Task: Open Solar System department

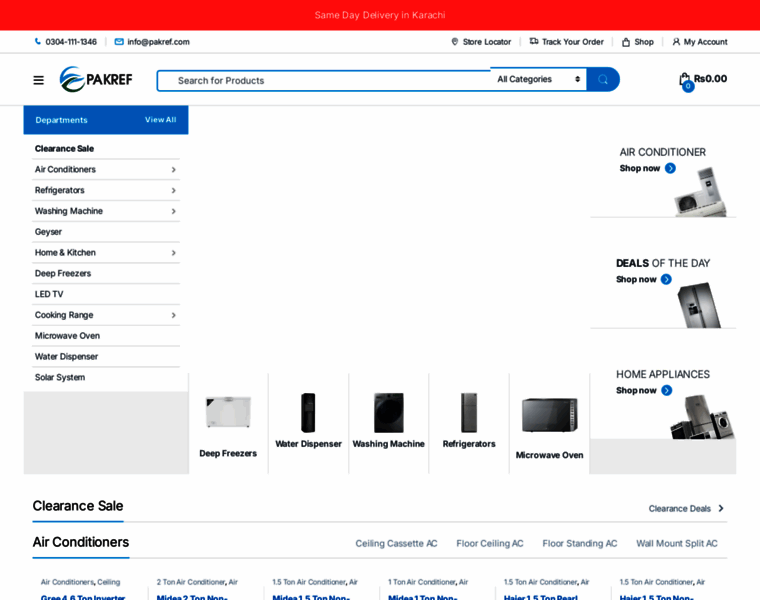Action: (x=60, y=378)
